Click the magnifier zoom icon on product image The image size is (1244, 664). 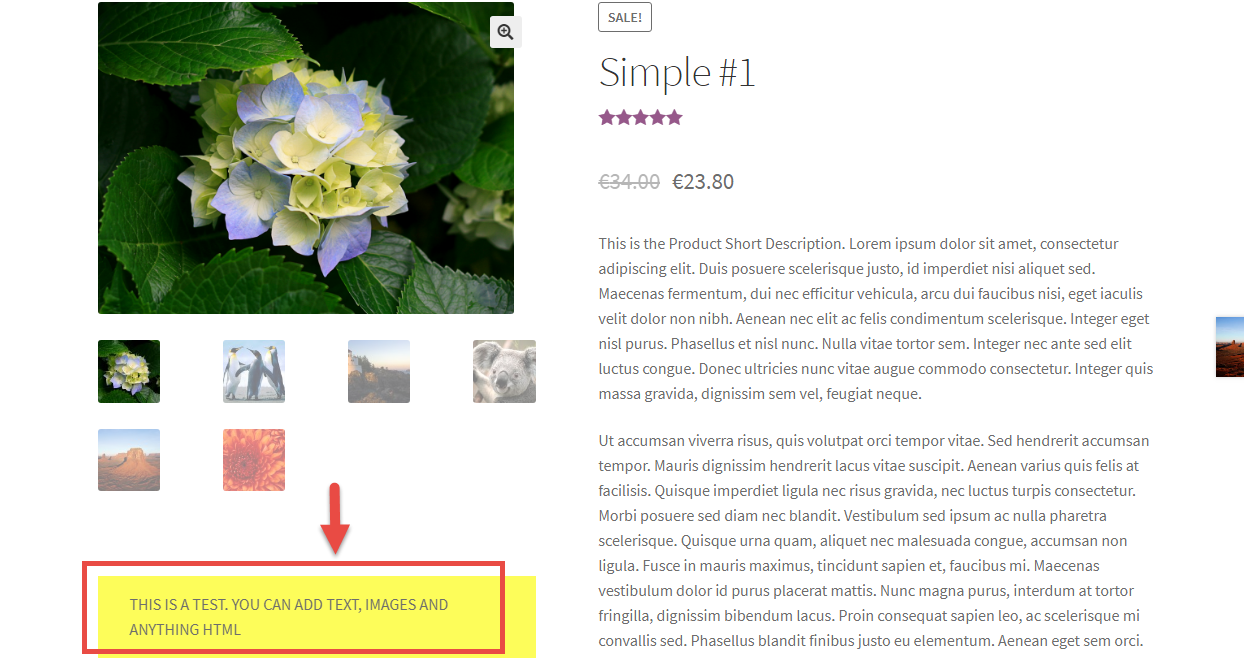tap(505, 32)
